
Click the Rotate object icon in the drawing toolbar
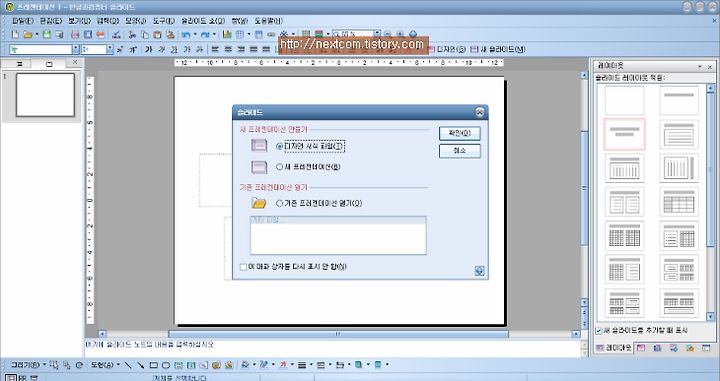pos(79,365)
